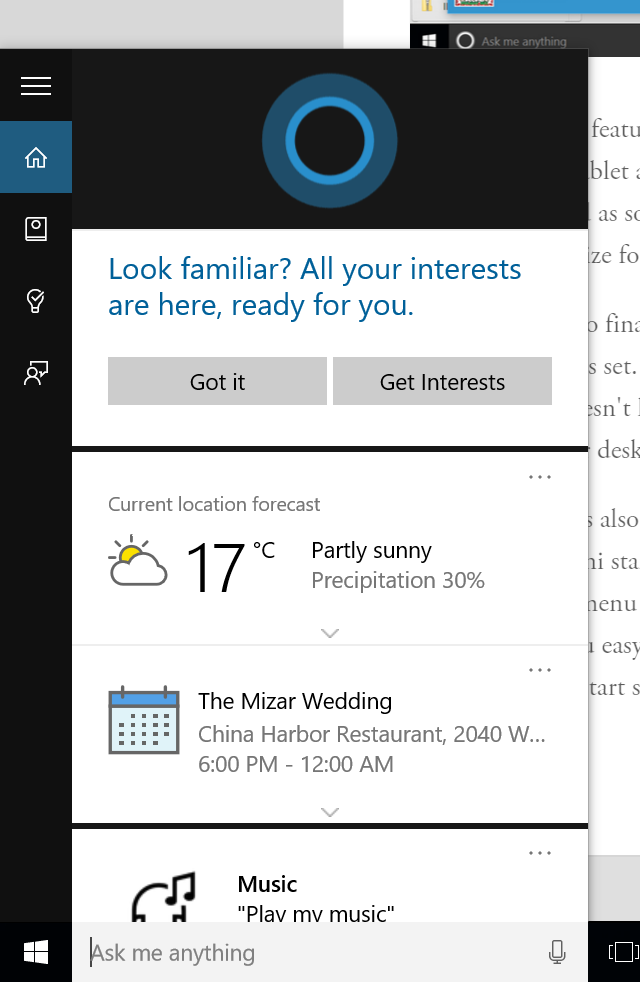Click the 17 °C temperature reading
Viewport: 640px width, 982px height.
pyautogui.click(x=230, y=567)
